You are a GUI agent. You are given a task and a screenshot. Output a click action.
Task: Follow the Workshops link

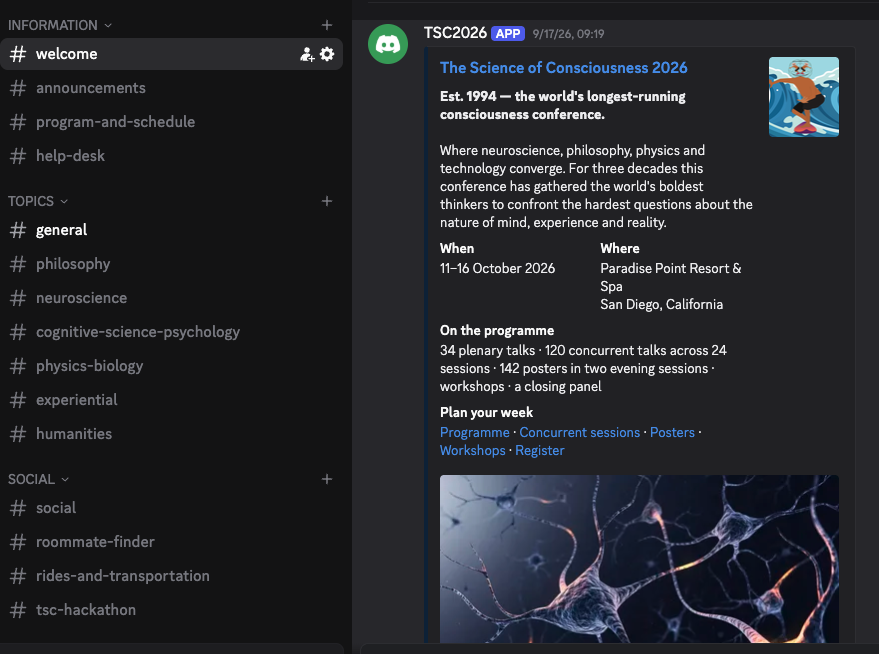pos(473,451)
